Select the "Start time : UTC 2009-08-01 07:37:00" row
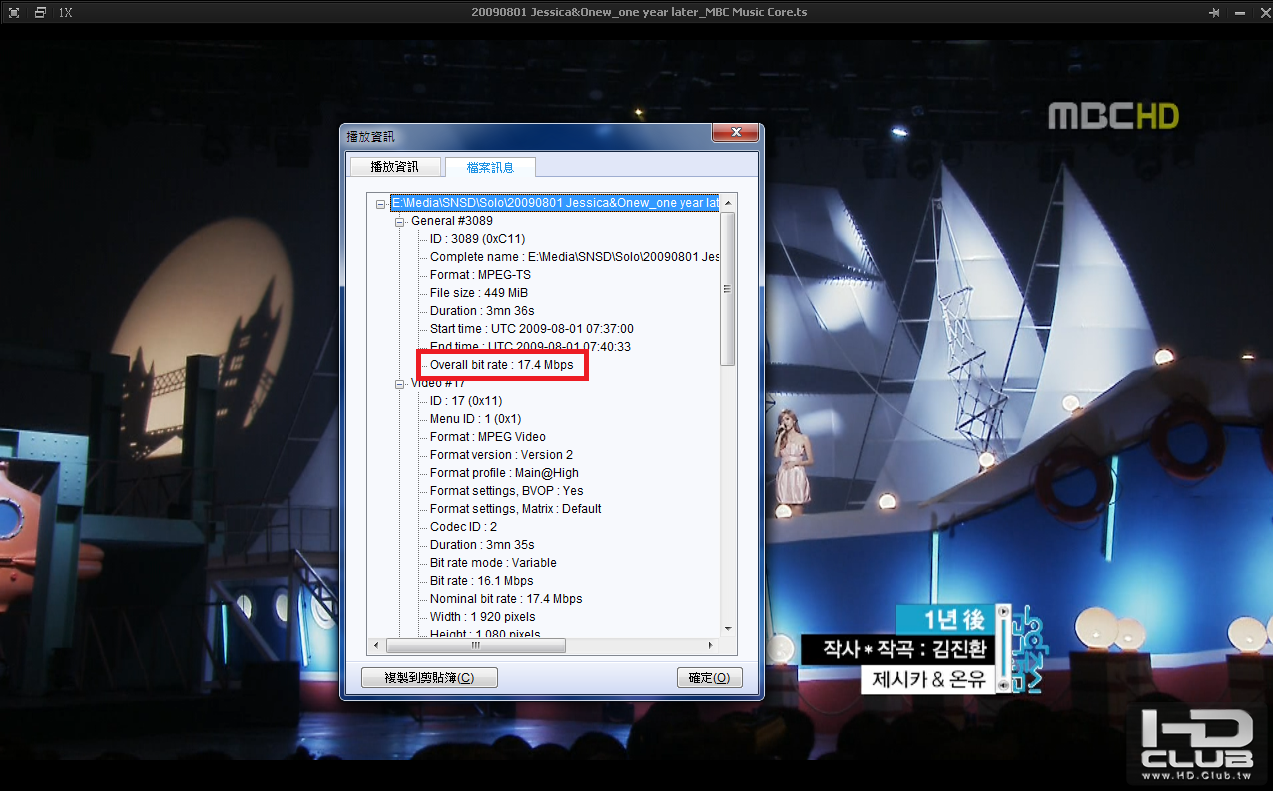The image size is (1273, 791). tap(532, 329)
